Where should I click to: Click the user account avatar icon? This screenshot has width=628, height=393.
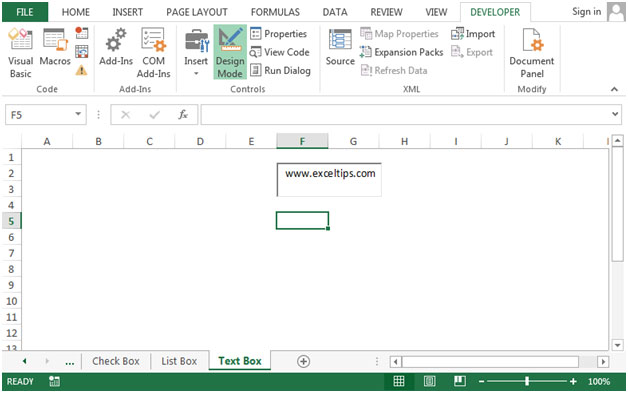pos(616,12)
